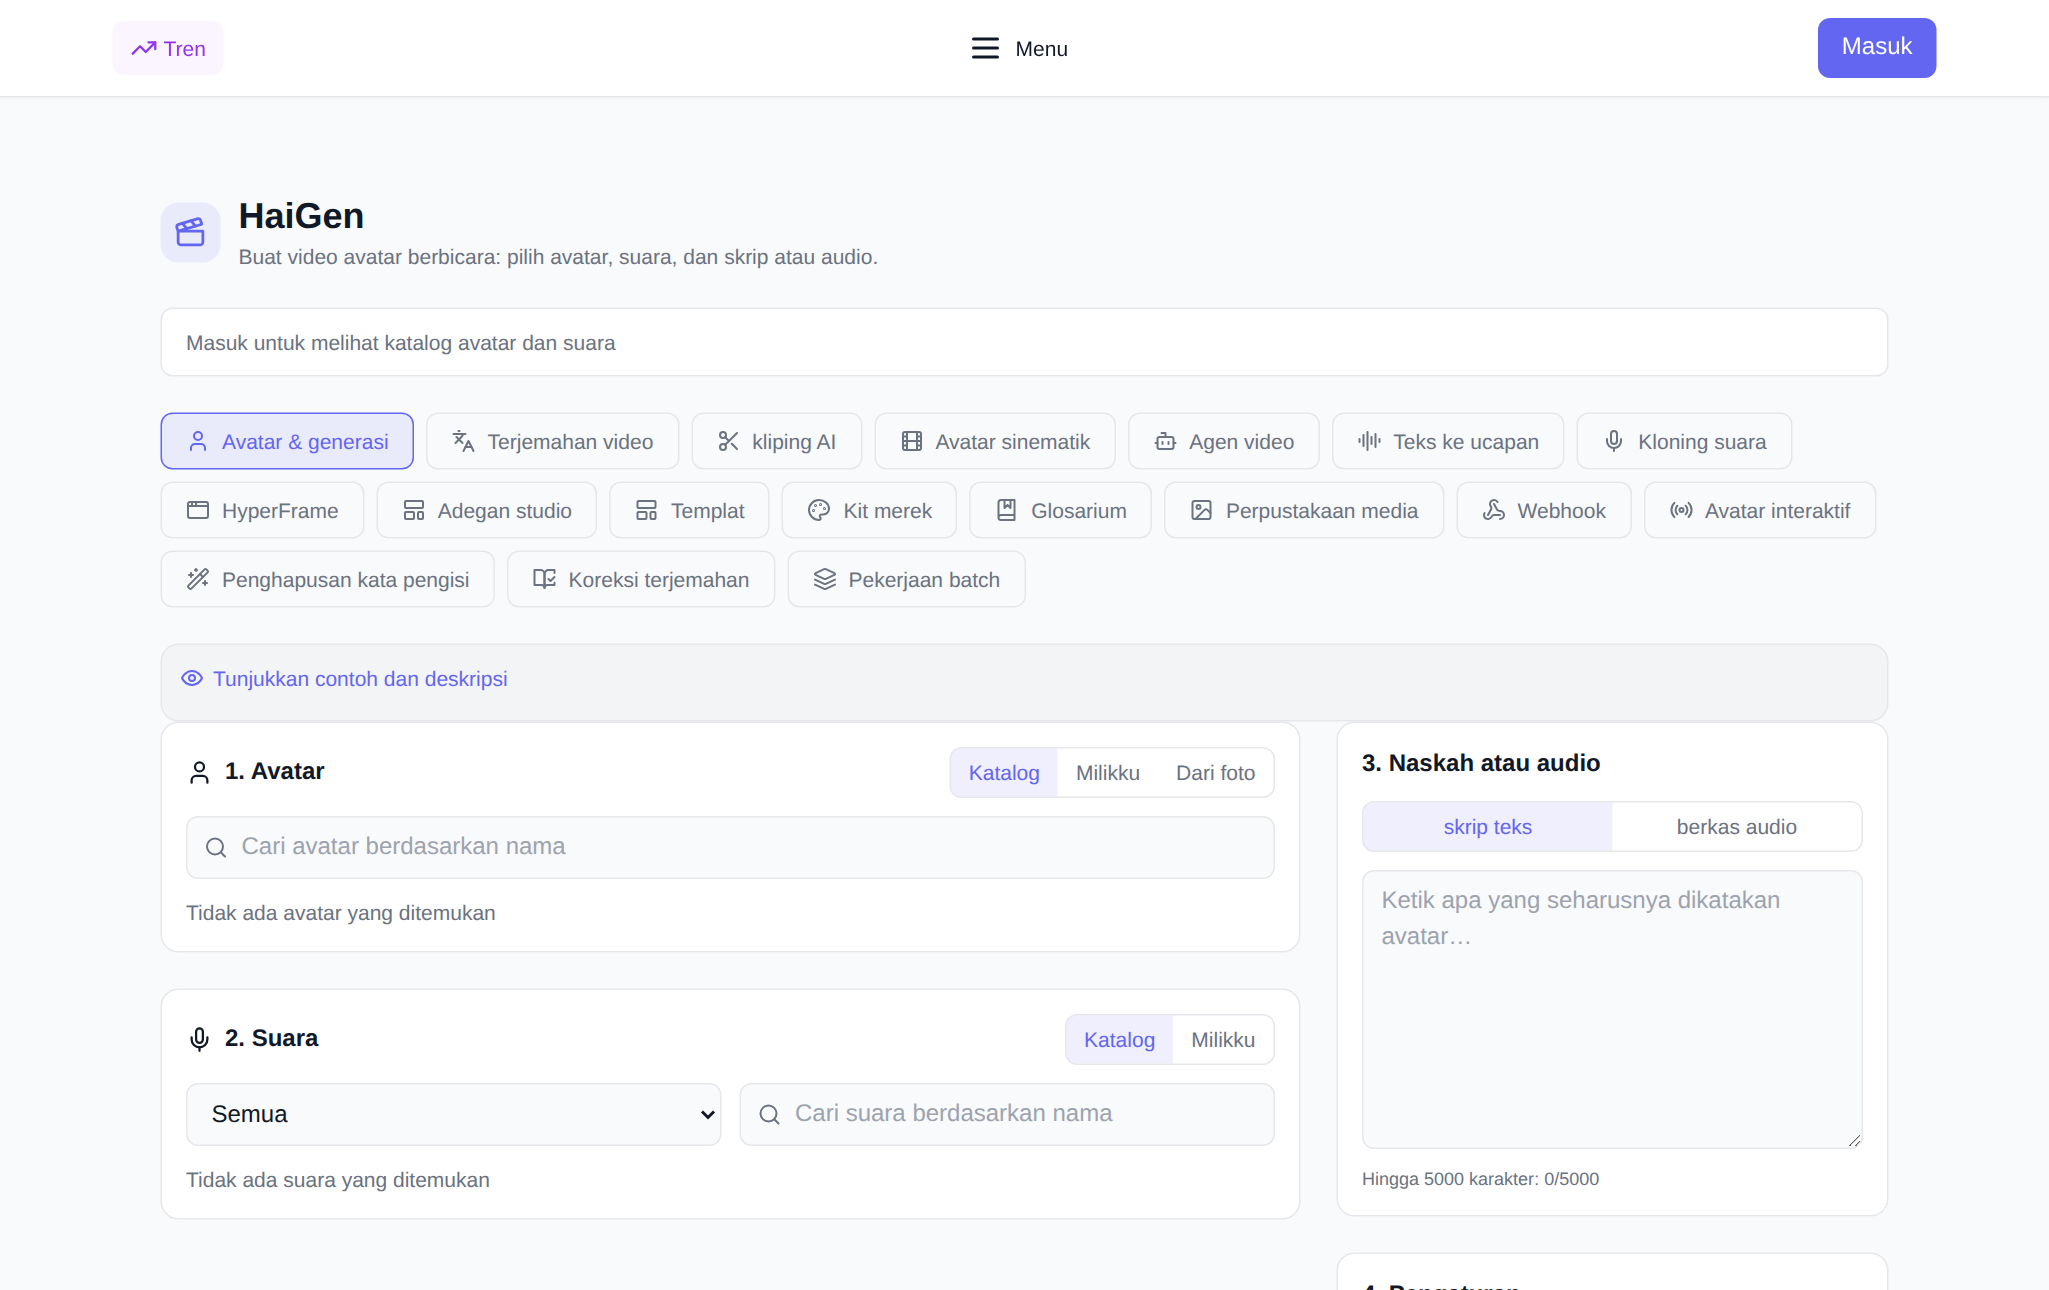Select Milikku in the Avatar section
This screenshot has width=2049, height=1290.
pos(1108,773)
